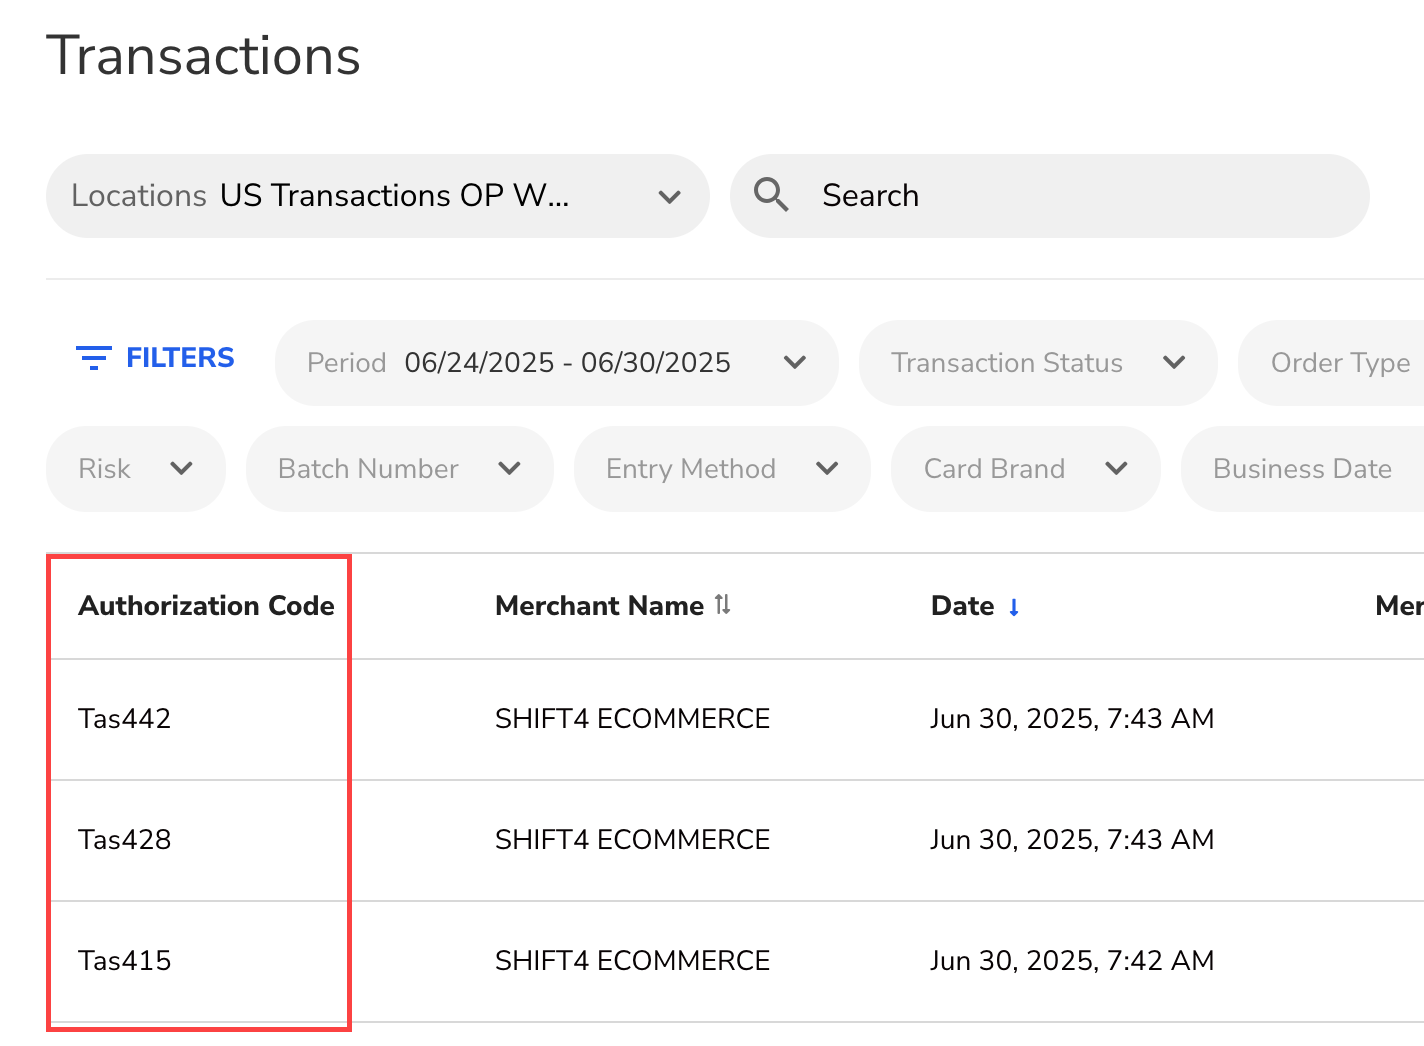Open the Tas415 transaction row
Screen dimensions: 1424x1046
[x=125, y=961]
